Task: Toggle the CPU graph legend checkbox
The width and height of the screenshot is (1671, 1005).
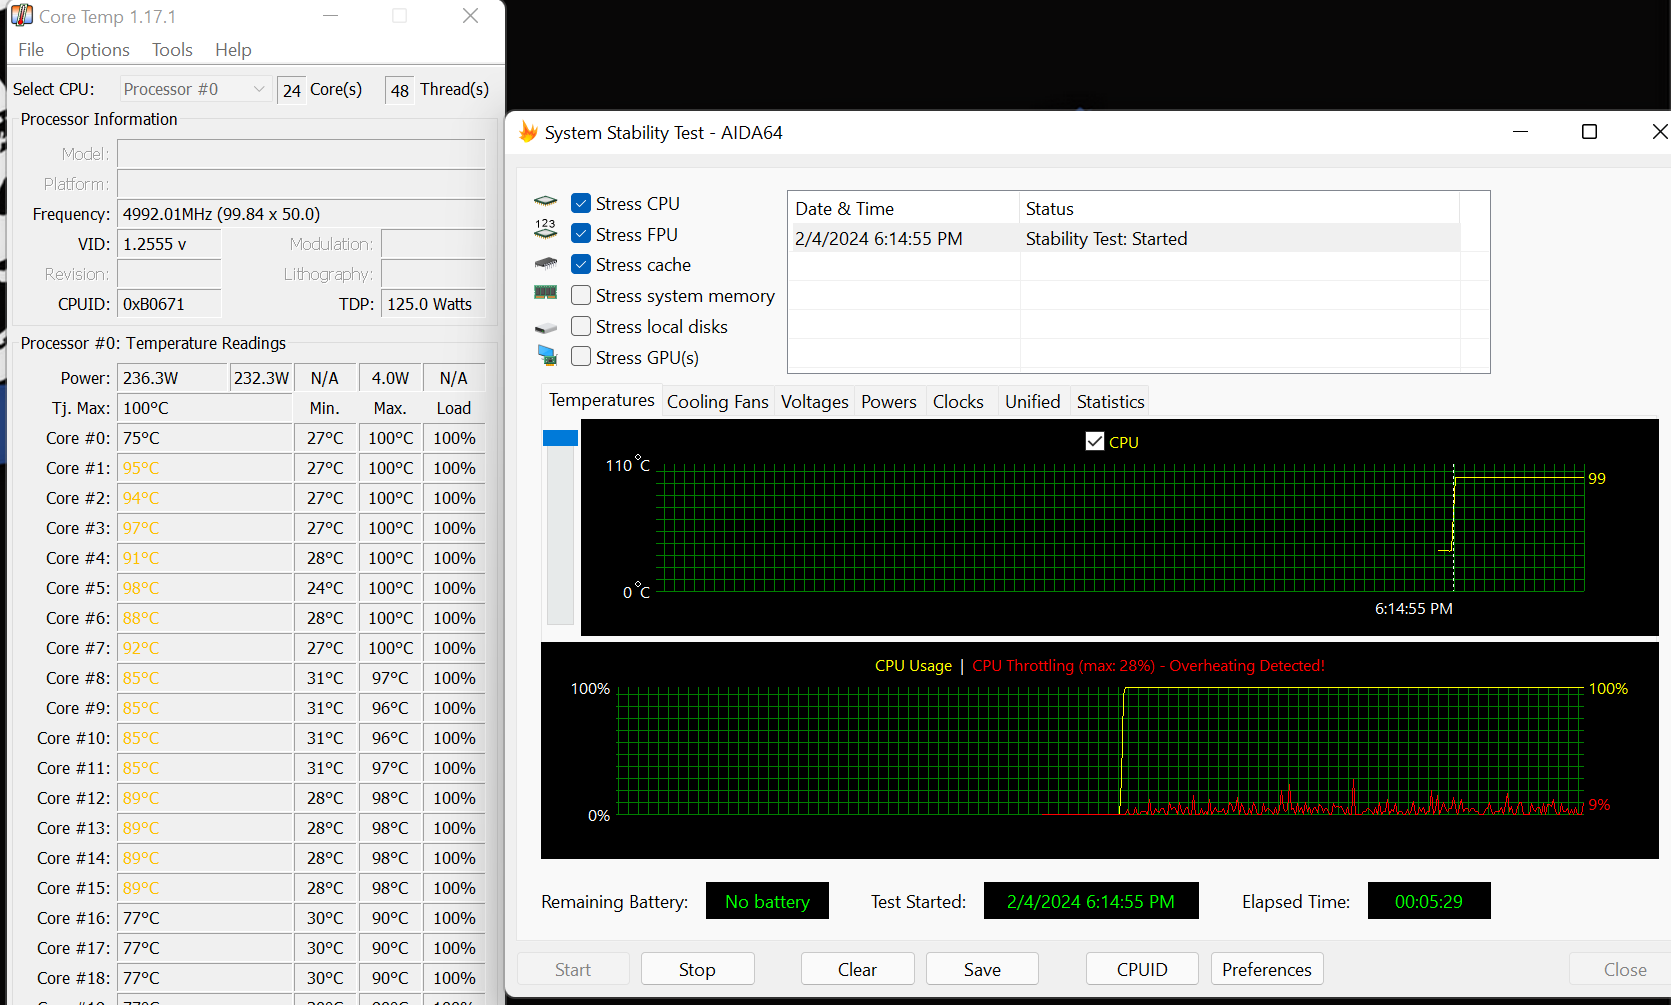Action: pyautogui.click(x=1095, y=441)
